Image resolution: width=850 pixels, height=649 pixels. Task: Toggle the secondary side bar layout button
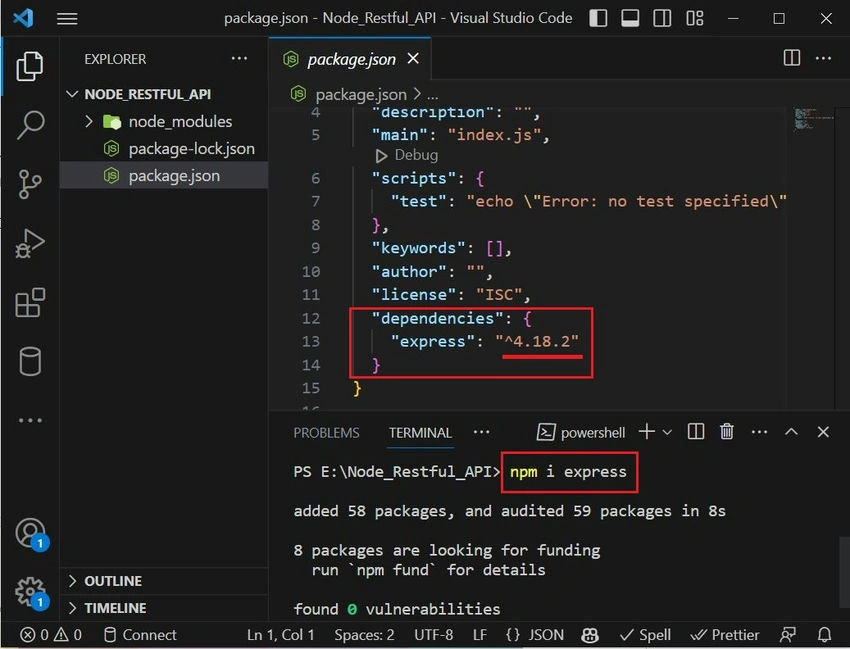[x=662, y=18]
